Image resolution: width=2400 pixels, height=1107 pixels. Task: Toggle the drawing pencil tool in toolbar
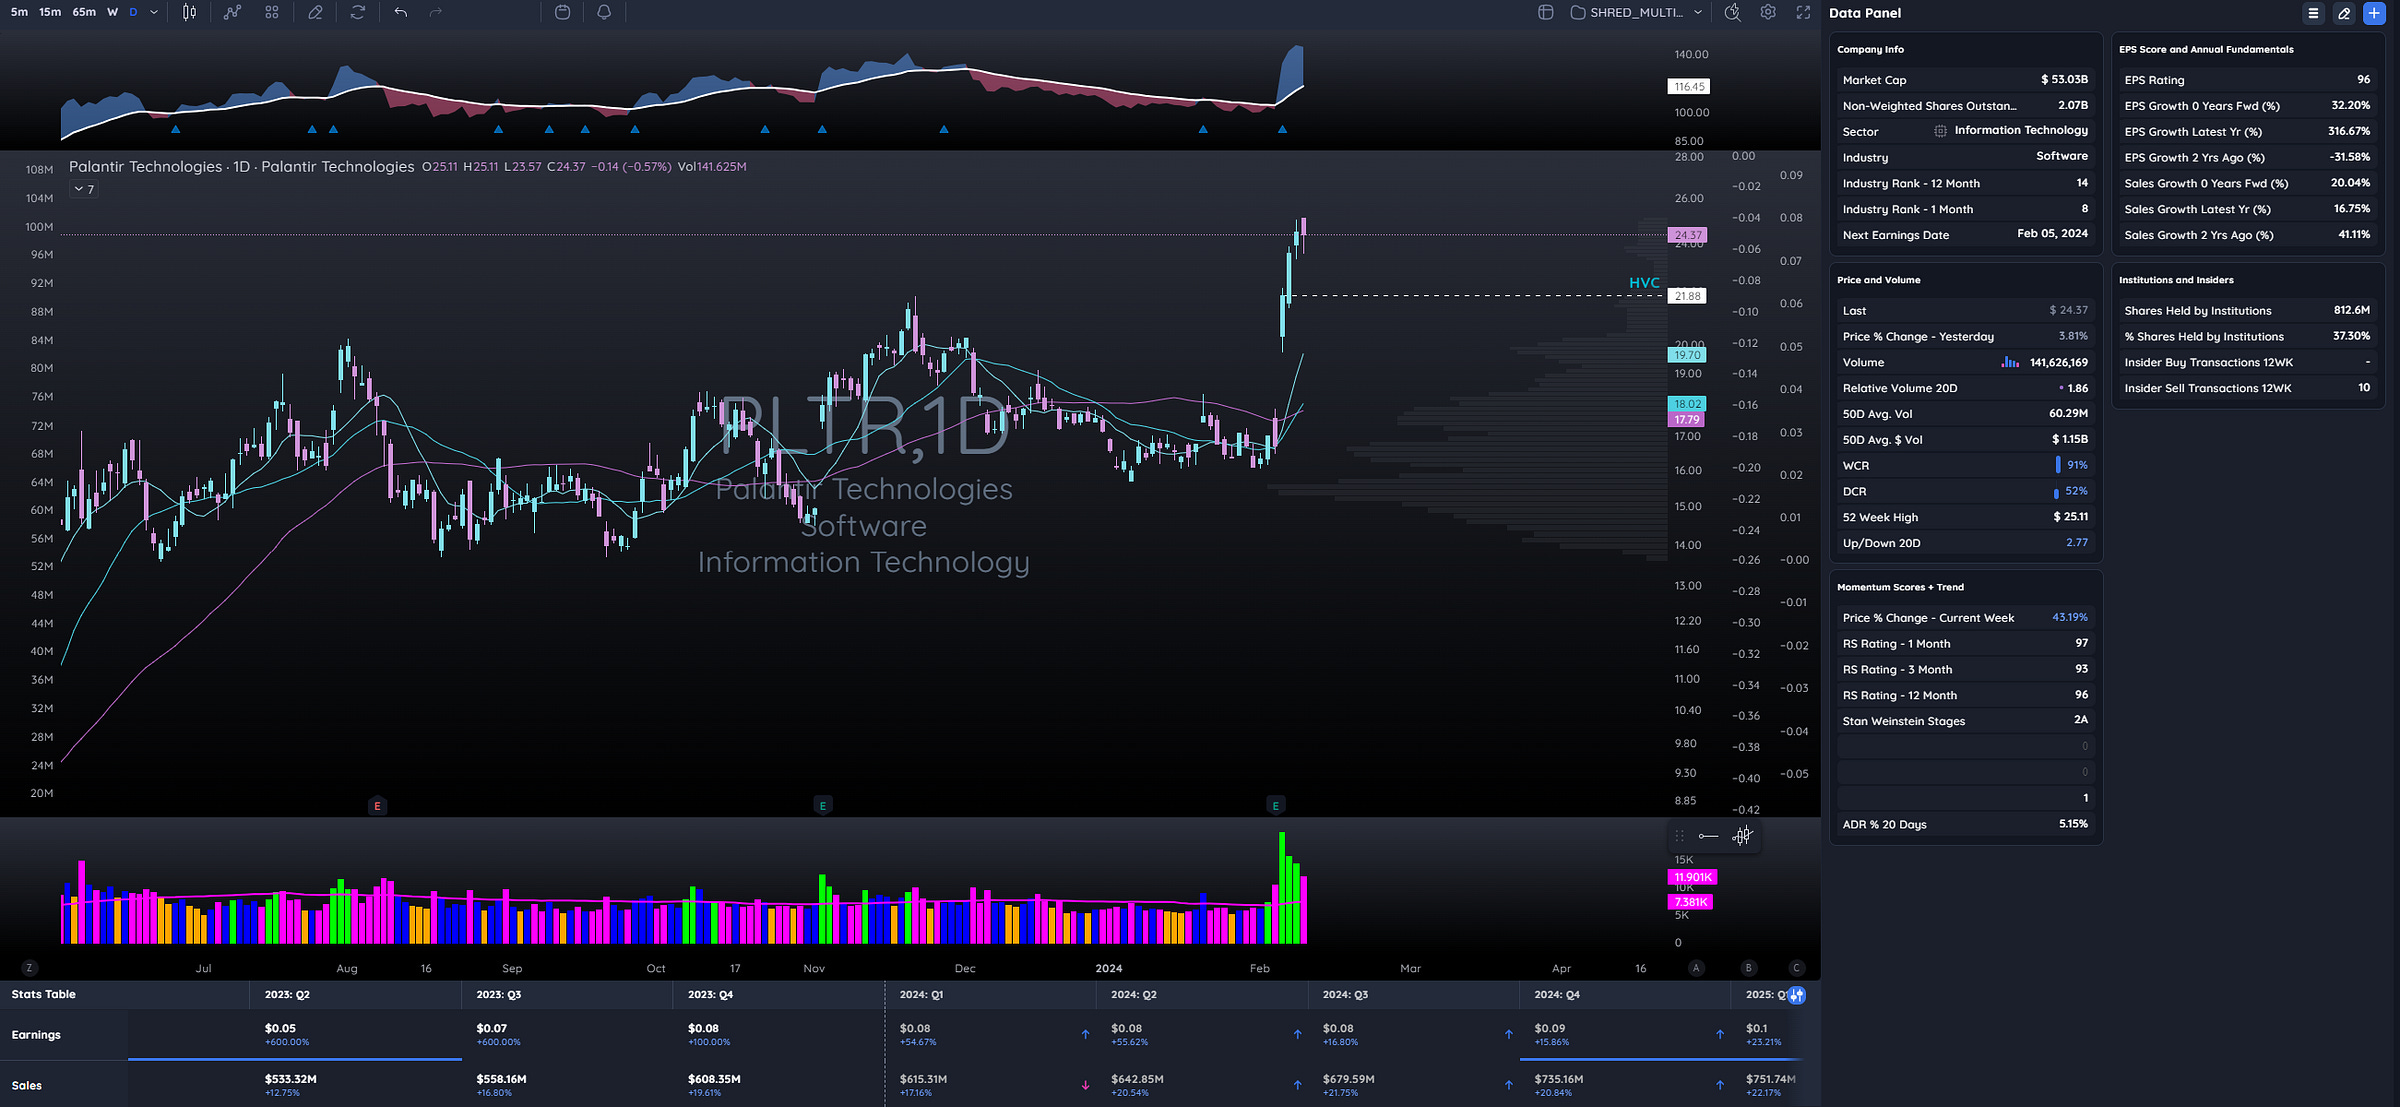(315, 12)
